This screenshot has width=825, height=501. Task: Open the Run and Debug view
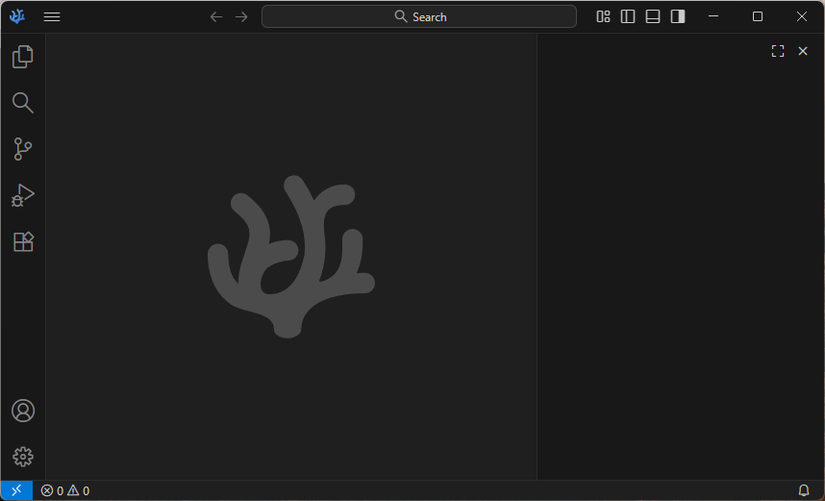(x=23, y=195)
